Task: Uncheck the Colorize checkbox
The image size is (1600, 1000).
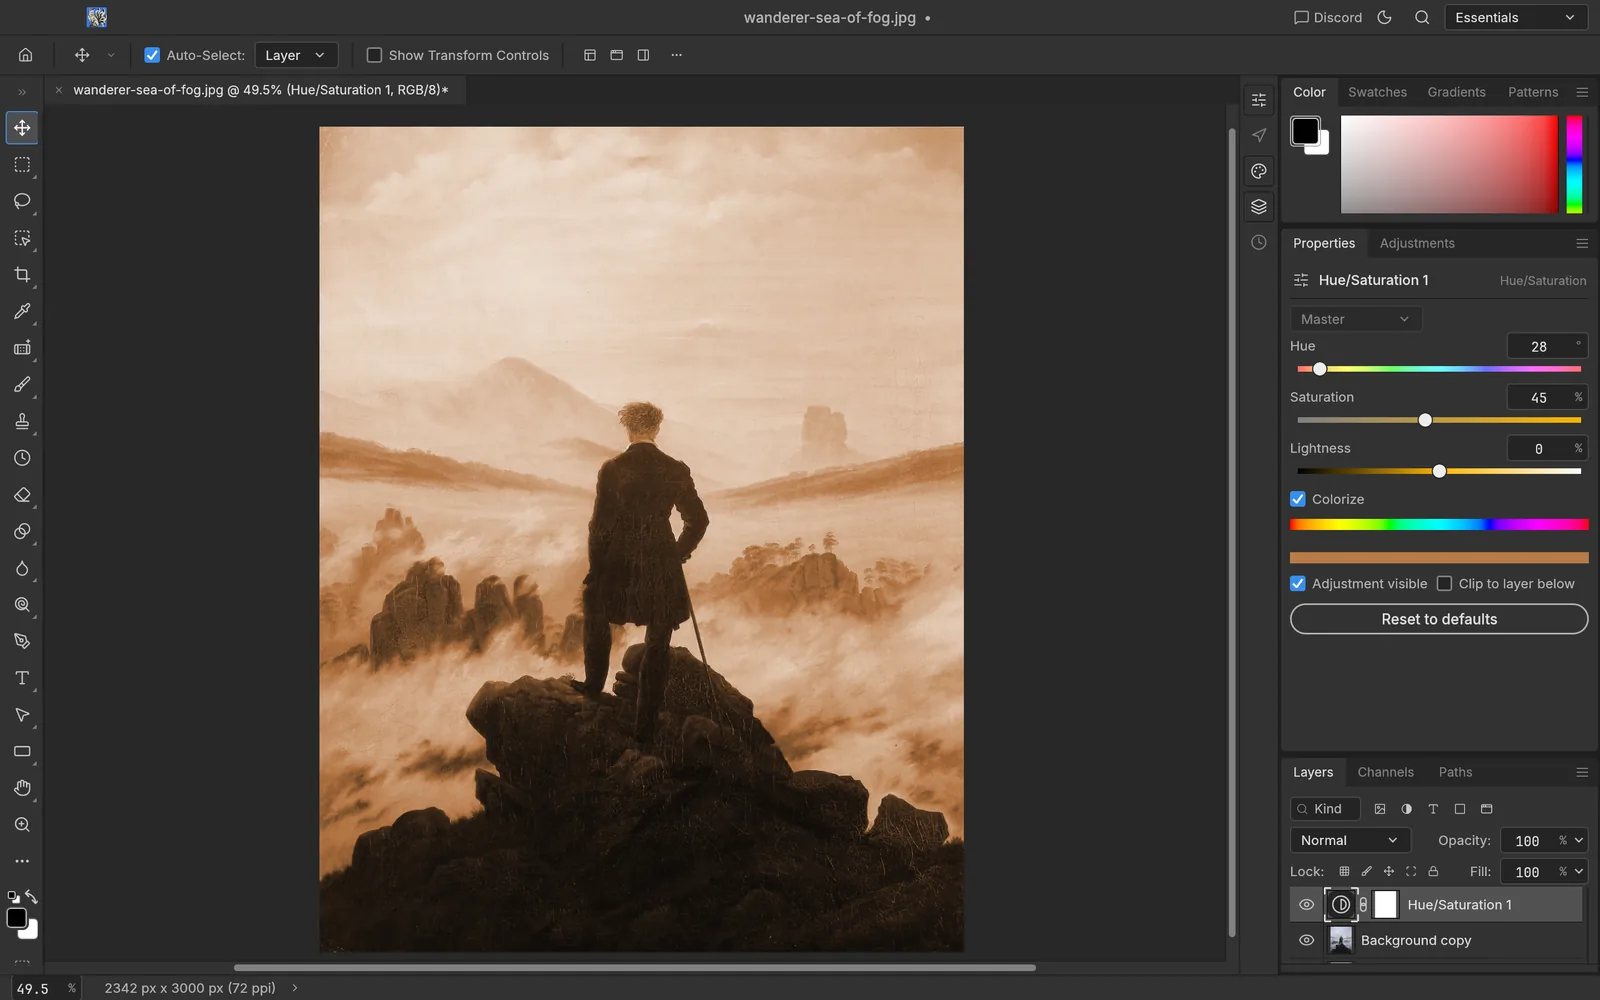Action: [1298, 499]
